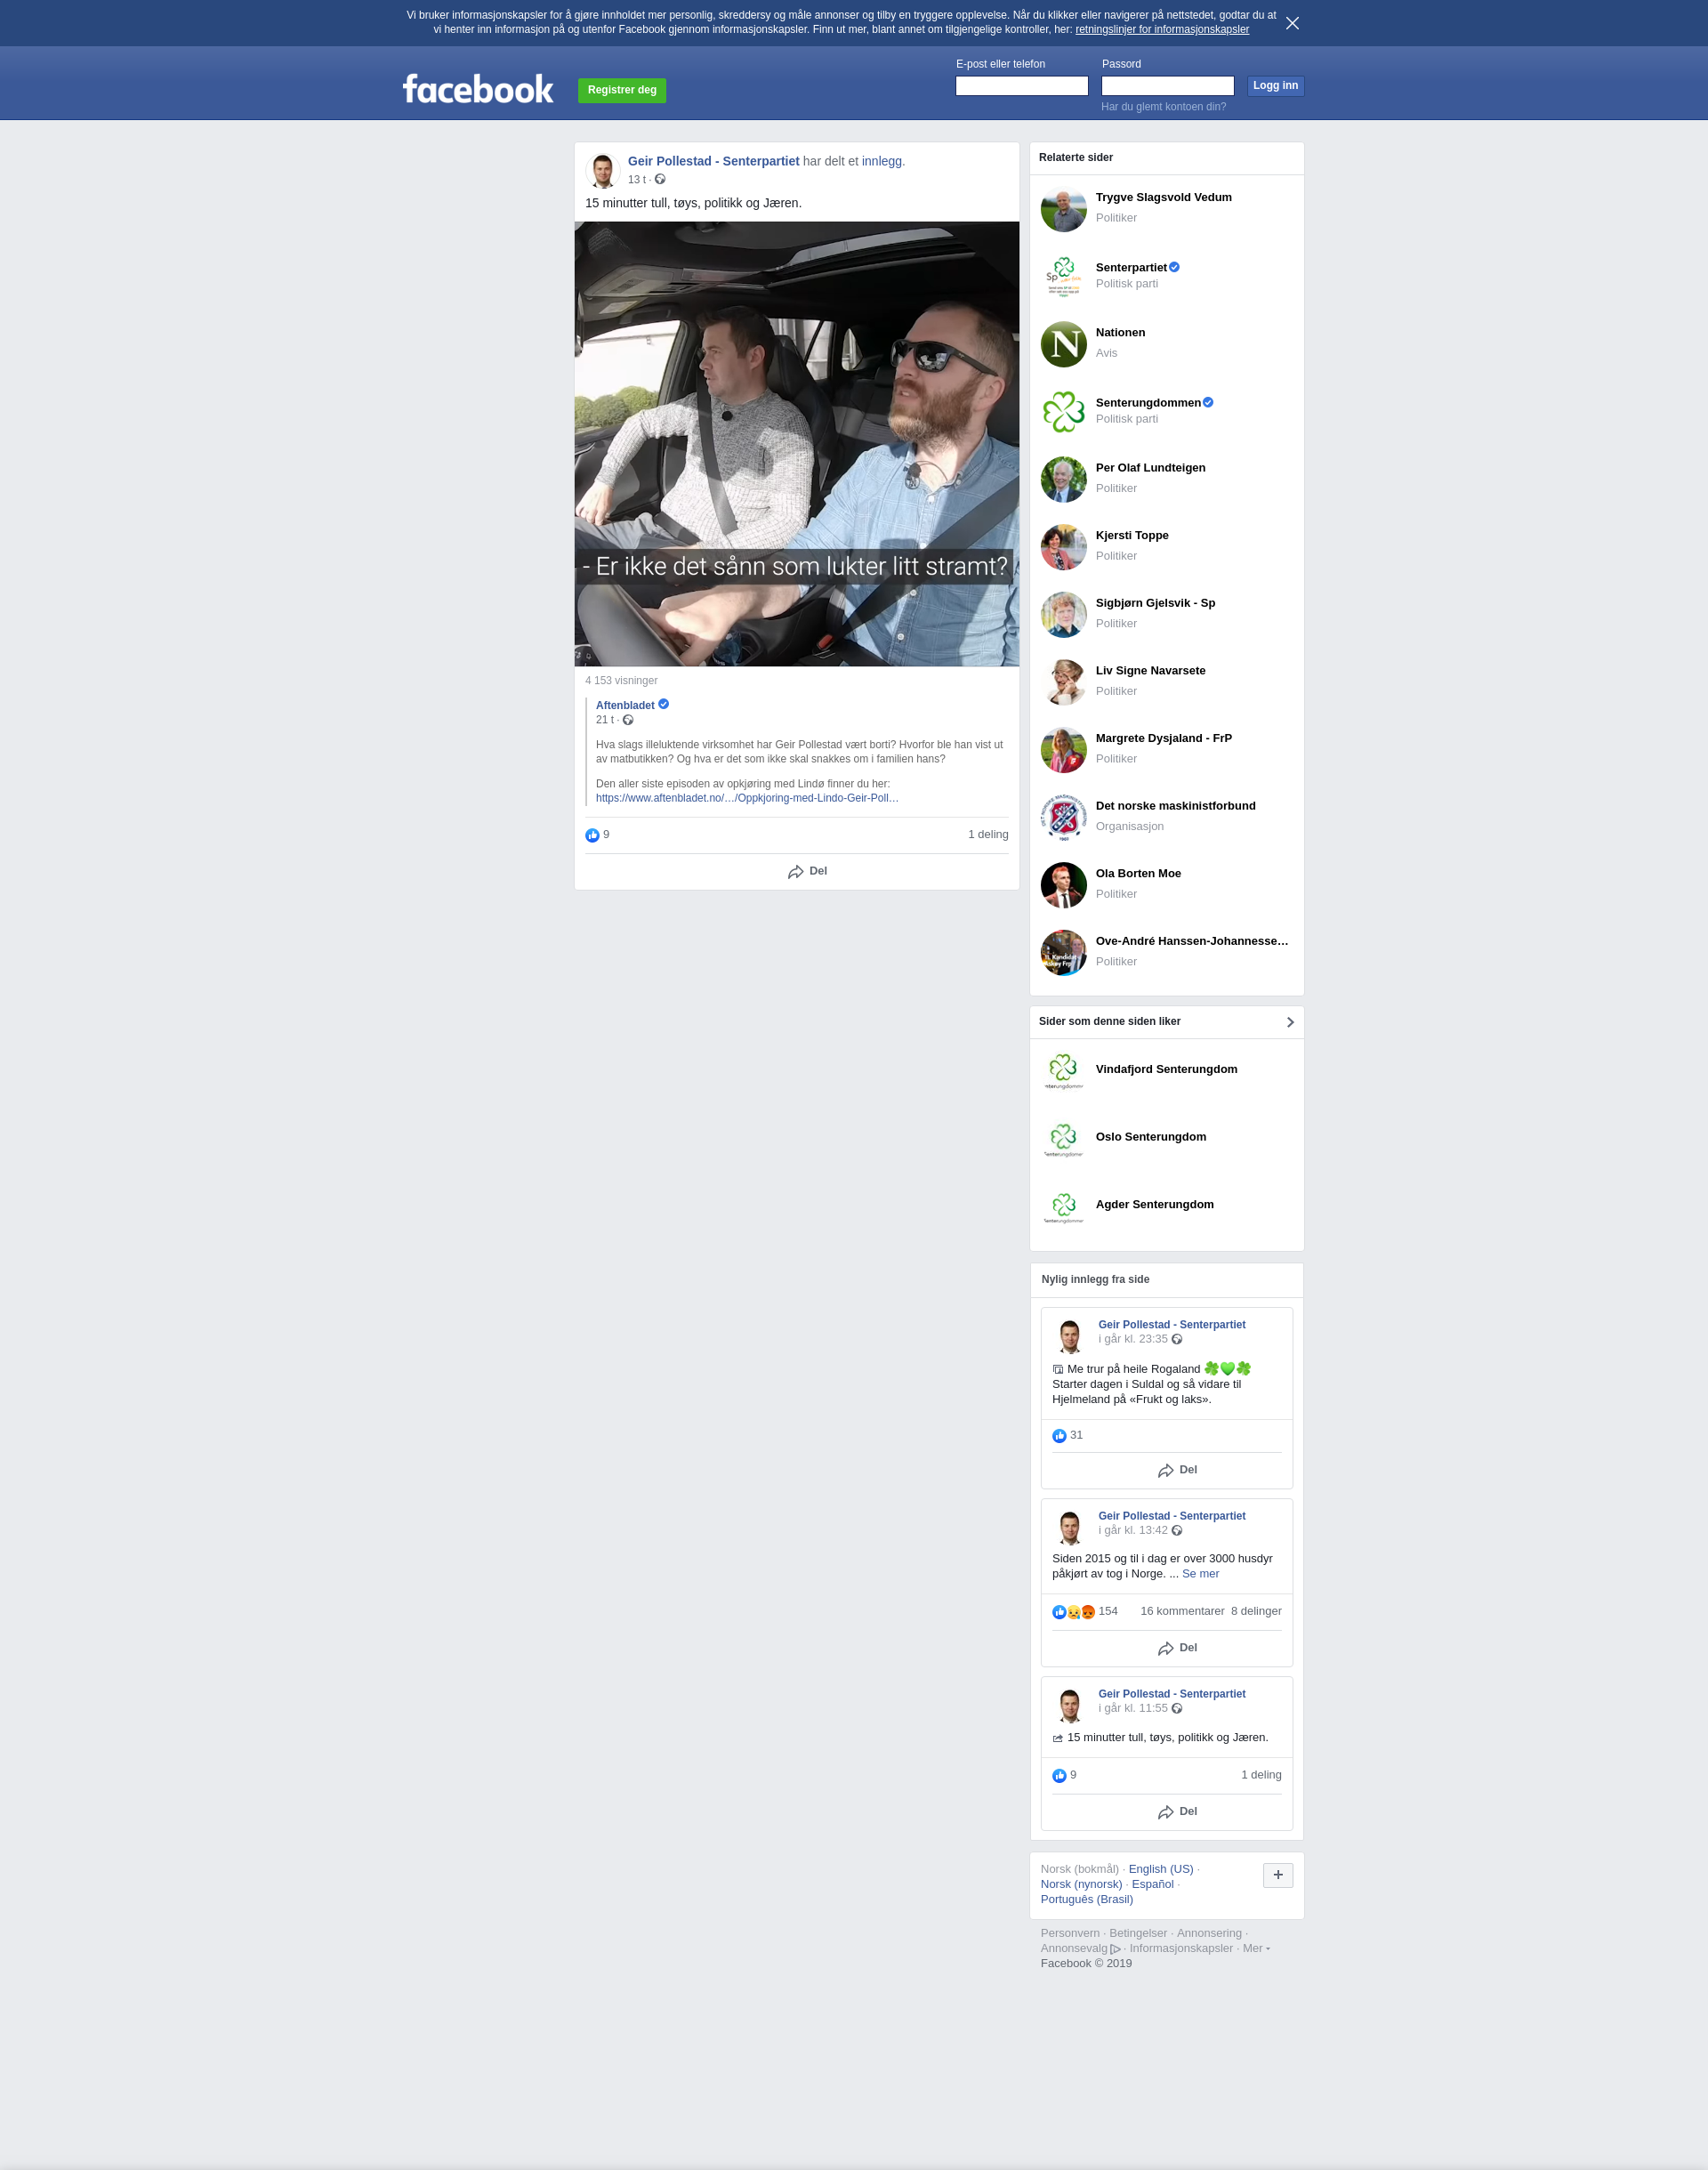Click the Registrer deg button
The height and width of the screenshot is (2170, 1708).
pyautogui.click(x=622, y=90)
